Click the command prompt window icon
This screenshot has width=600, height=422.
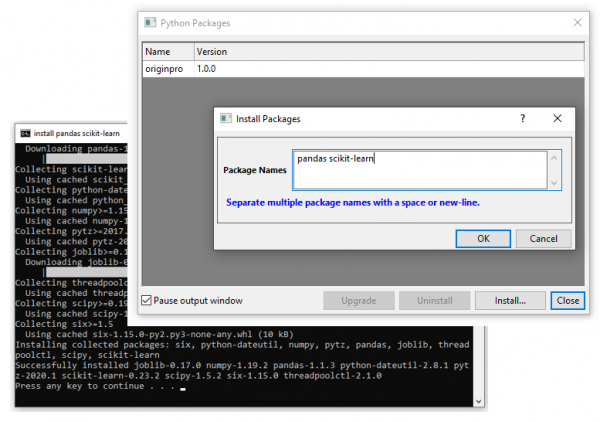[25, 133]
